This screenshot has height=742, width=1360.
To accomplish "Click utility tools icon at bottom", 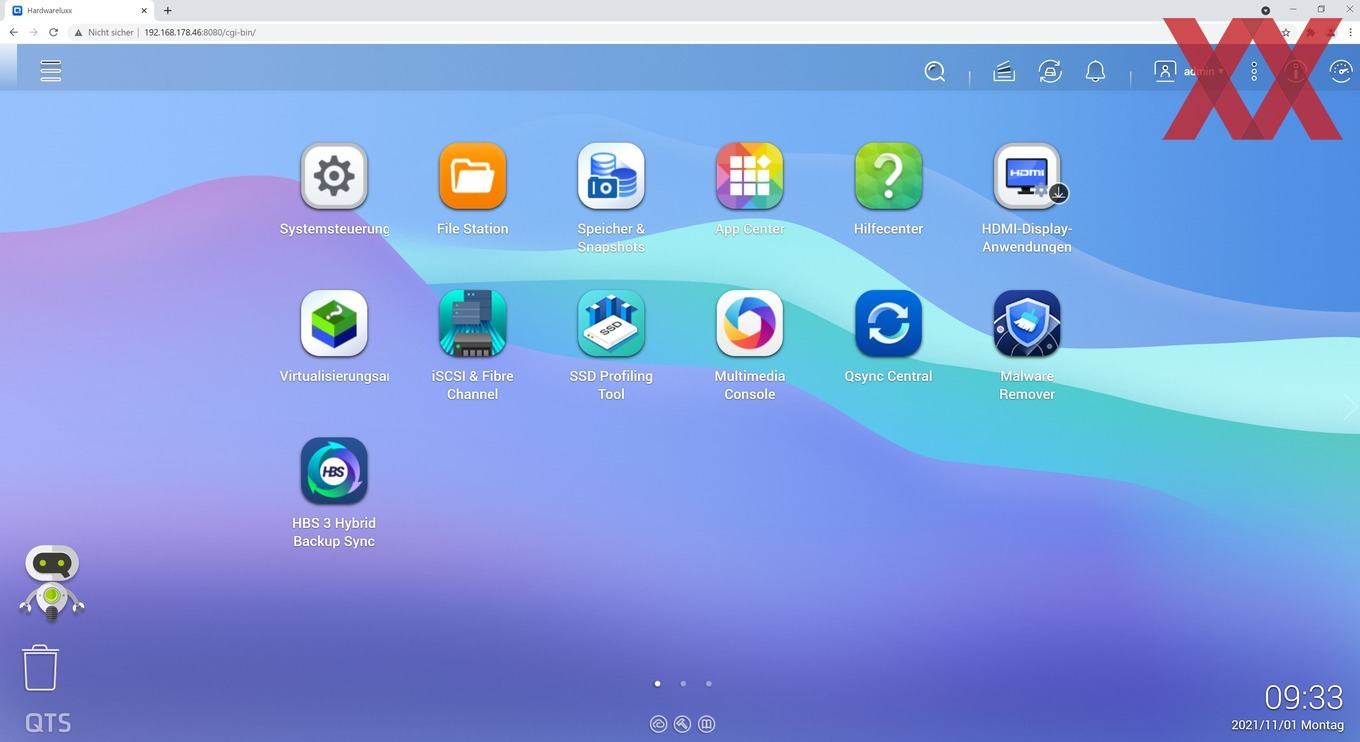I will (682, 724).
